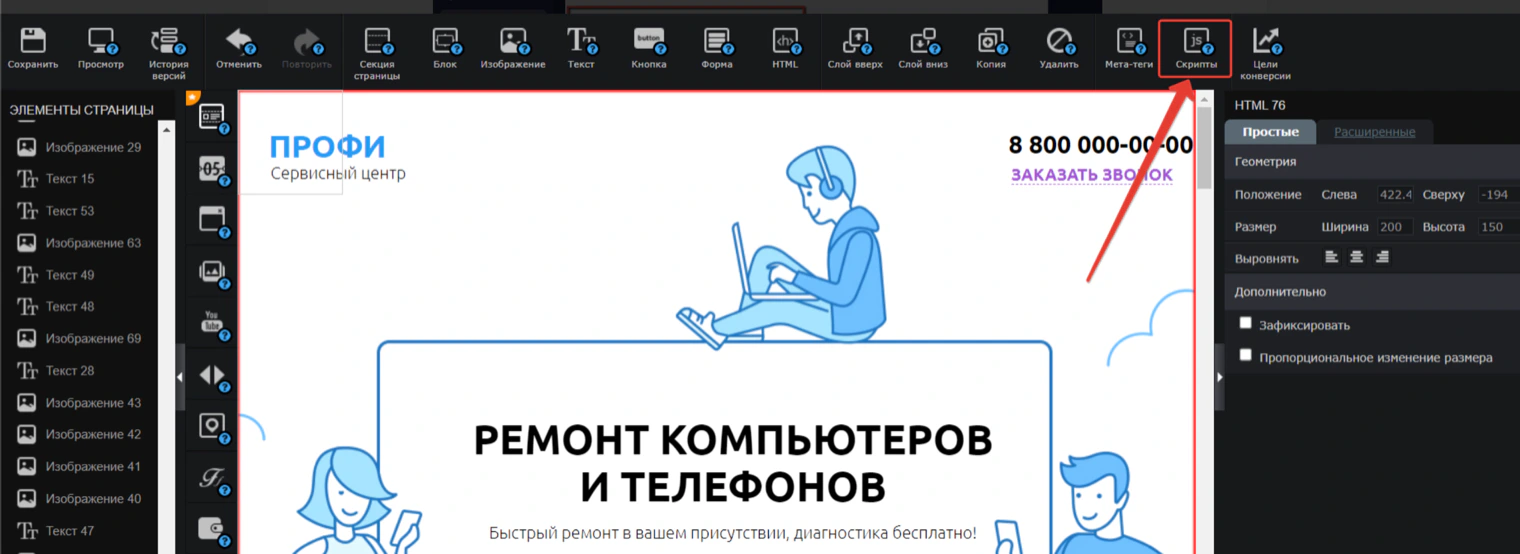Open page Просмотр preview

tap(101, 41)
